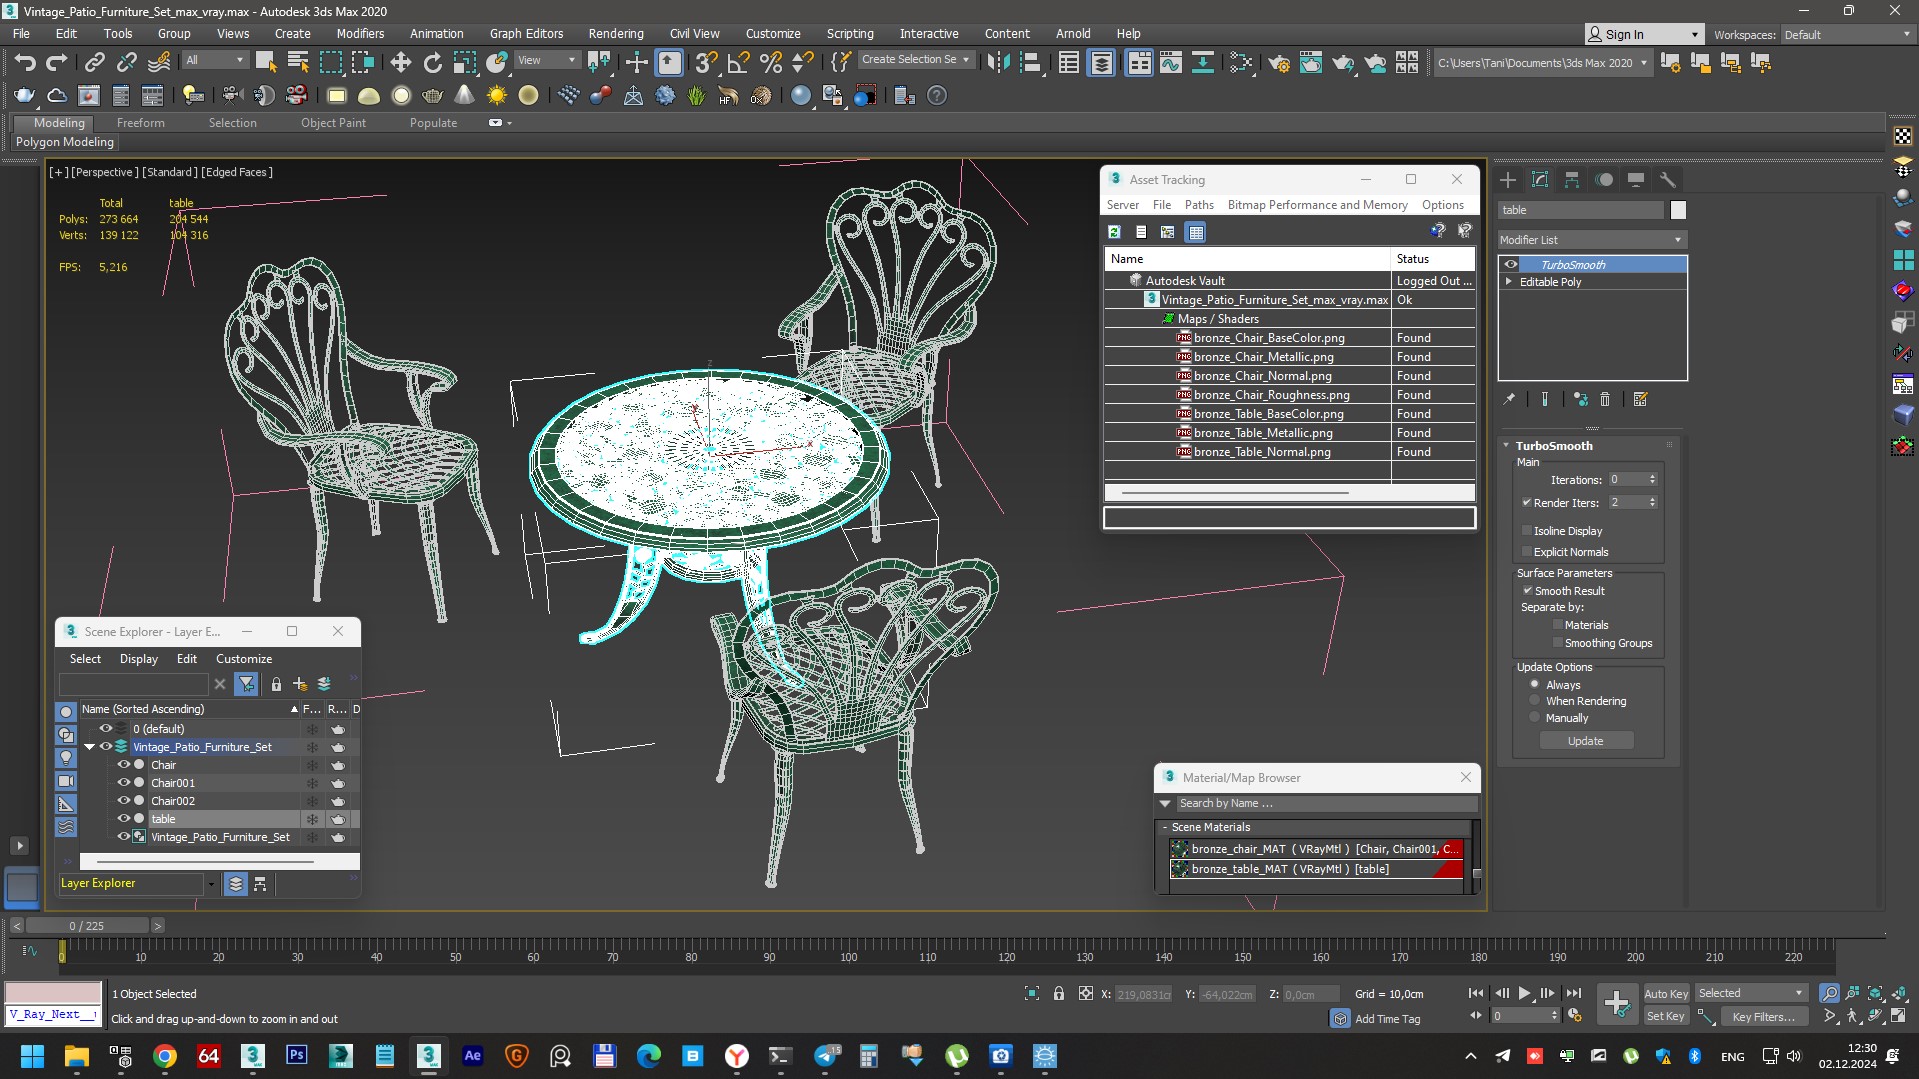Select bronze_table_MAT in Scene Materials
Image resolution: width=1919 pixels, height=1079 pixels.
1316,870
